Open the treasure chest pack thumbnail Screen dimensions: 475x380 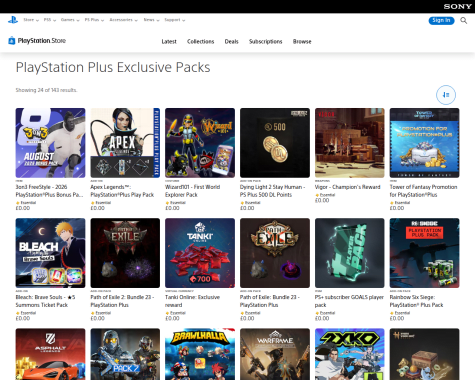[424, 354]
